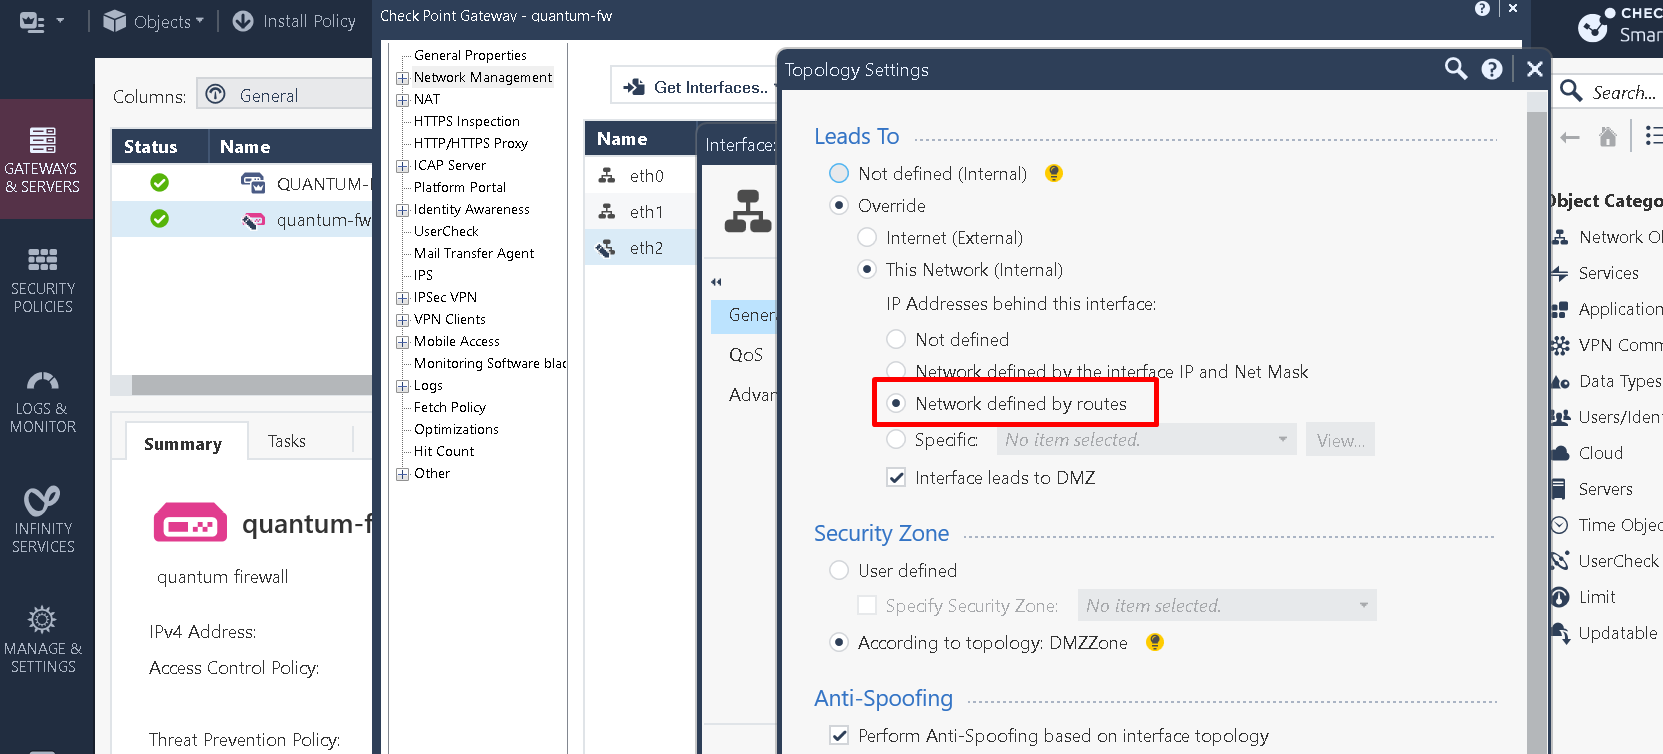Screen dimensions: 1663x754
Task: Open Specify Security Zone dropdown
Action: pos(1227,605)
